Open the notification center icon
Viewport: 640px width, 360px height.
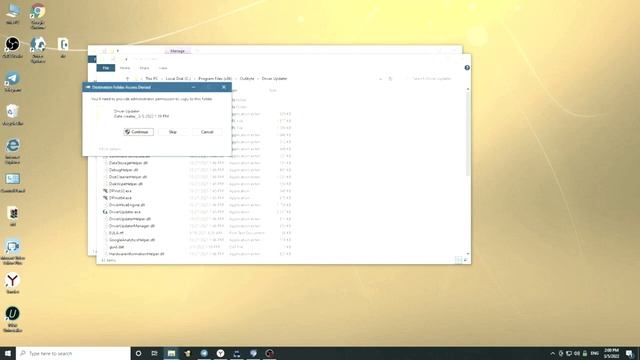[x=630, y=353]
